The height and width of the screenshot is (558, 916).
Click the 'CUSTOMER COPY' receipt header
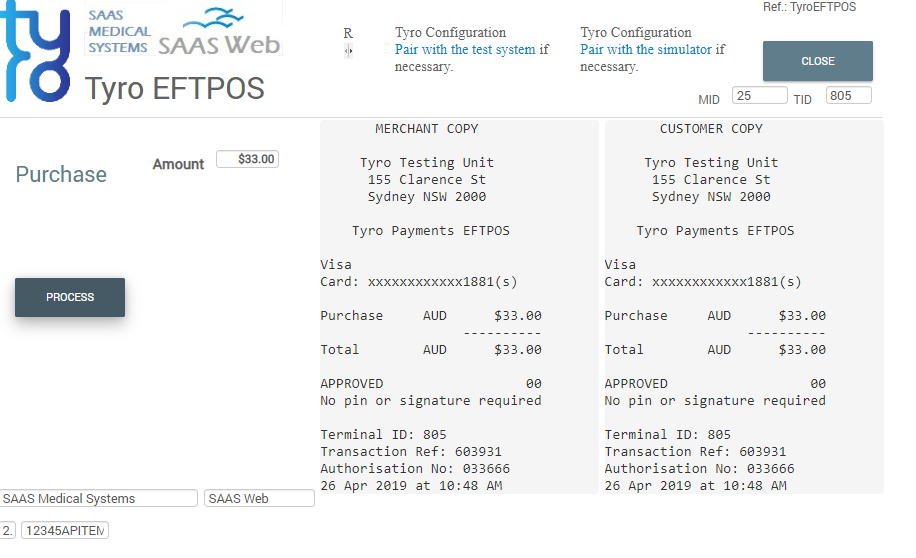coord(711,129)
